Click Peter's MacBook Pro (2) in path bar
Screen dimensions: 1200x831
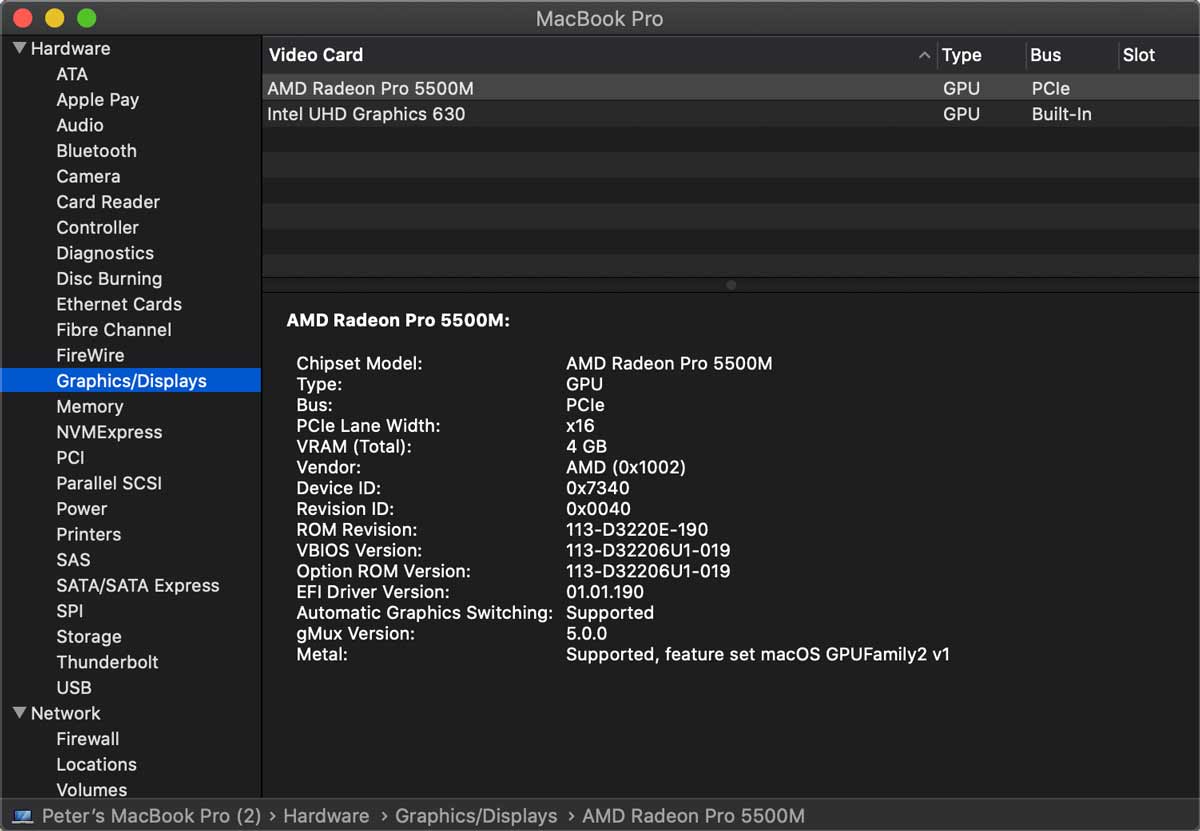coord(151,816)
